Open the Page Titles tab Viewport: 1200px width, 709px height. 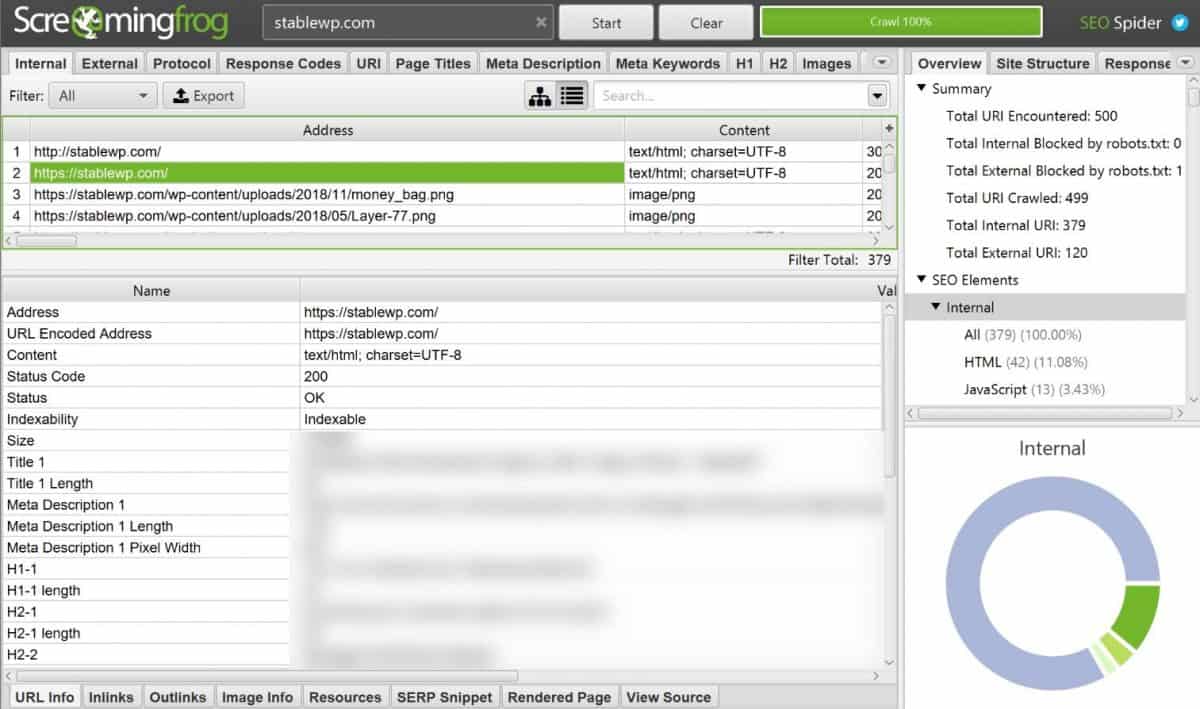(x=433, y=63)
